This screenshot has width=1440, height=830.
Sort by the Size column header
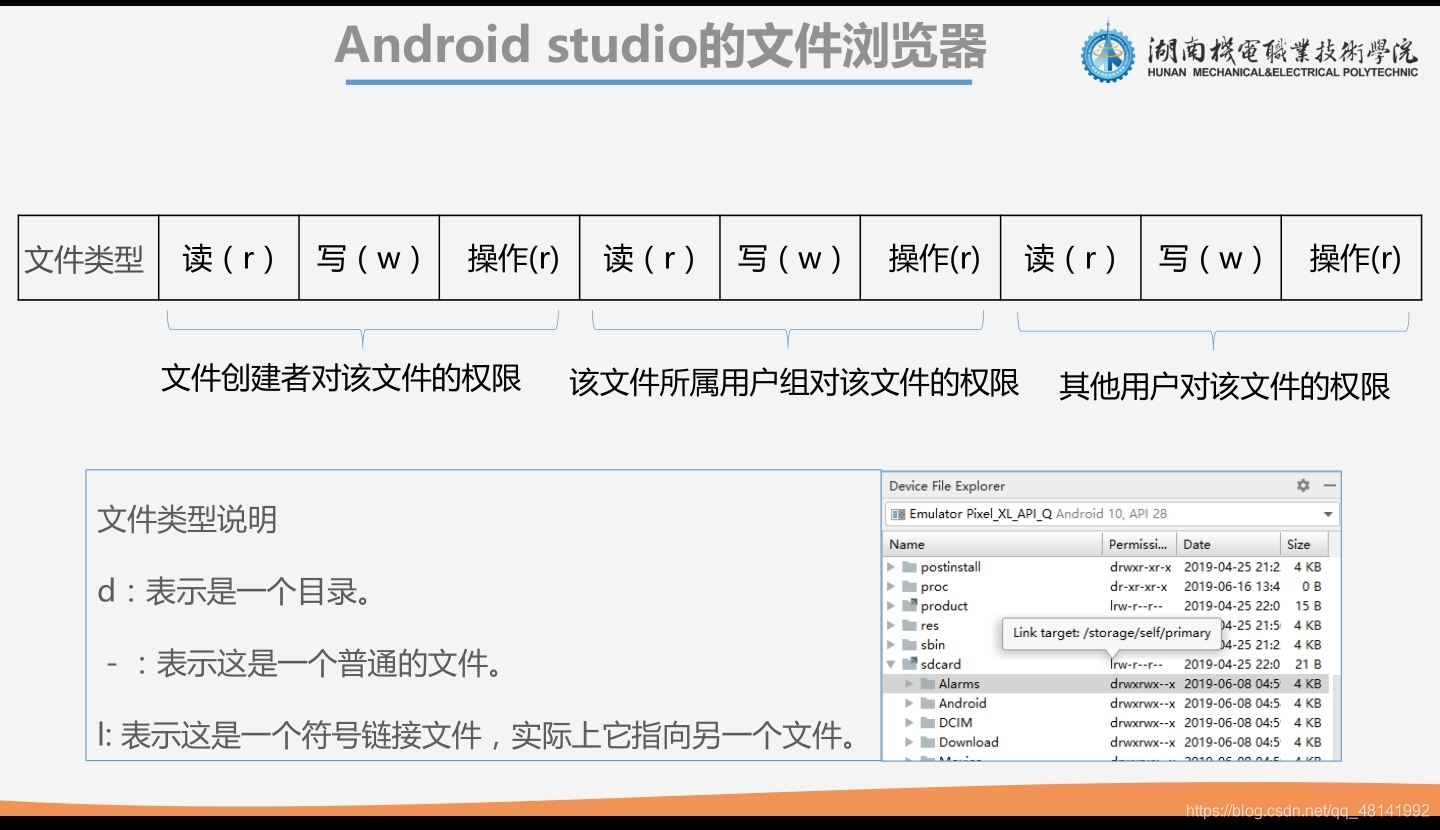[x=1304, y=544]
